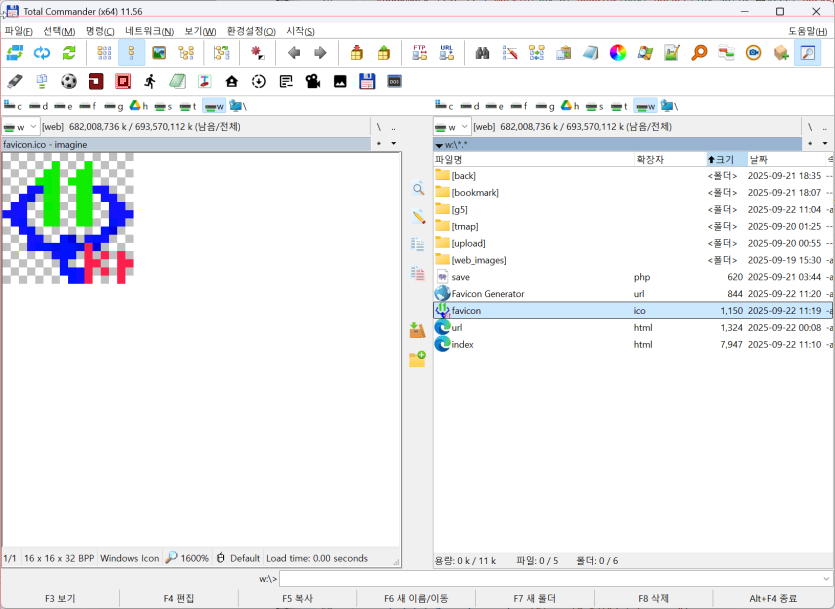This screenshot has width=835, height=609.
Task: Switch to thumbnail view with picture icon
Action: (x=159, y=53)
